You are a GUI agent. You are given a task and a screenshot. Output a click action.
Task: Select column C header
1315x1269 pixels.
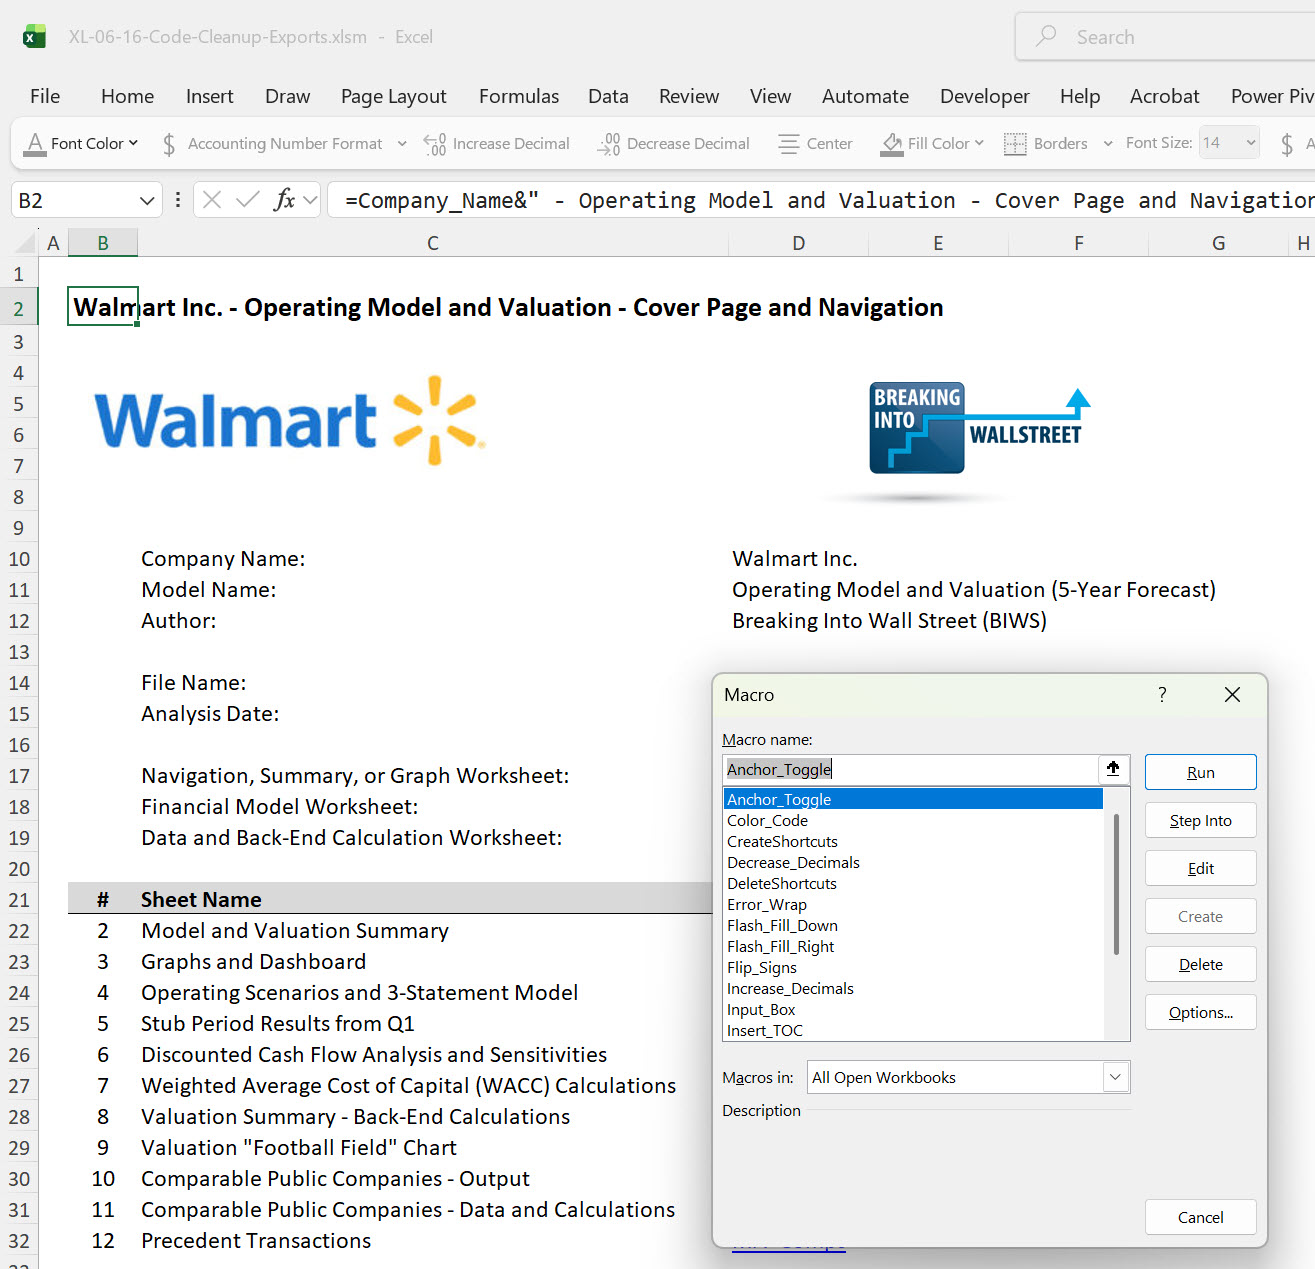[x=433, y=243]
